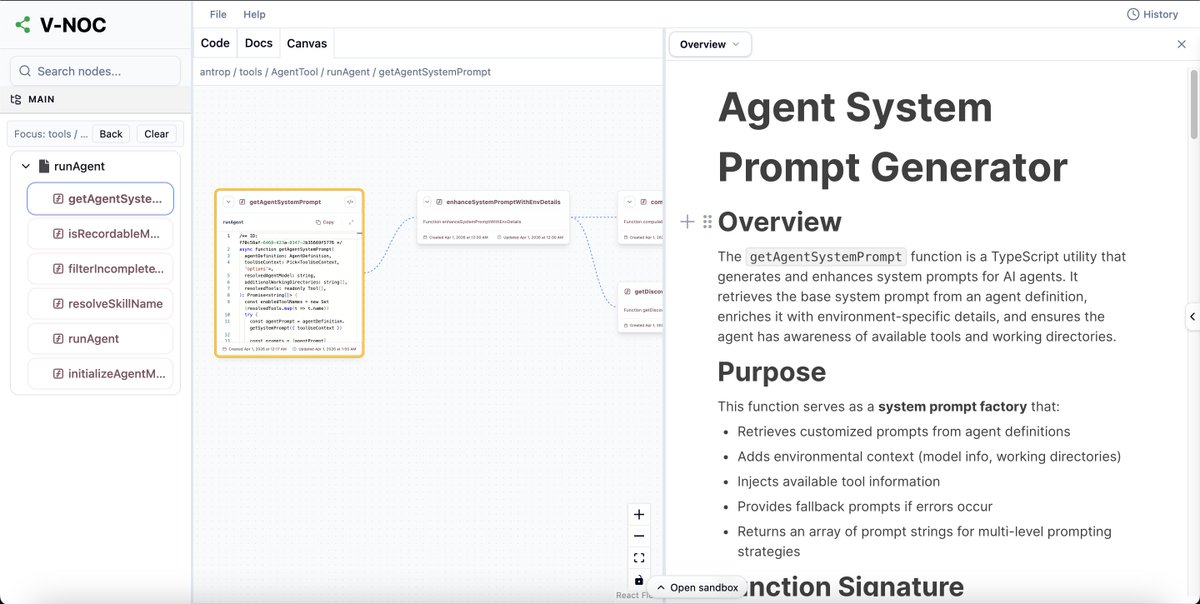
Task: Click the 'Purpose' heading in docs
Action: pos(772,372)
